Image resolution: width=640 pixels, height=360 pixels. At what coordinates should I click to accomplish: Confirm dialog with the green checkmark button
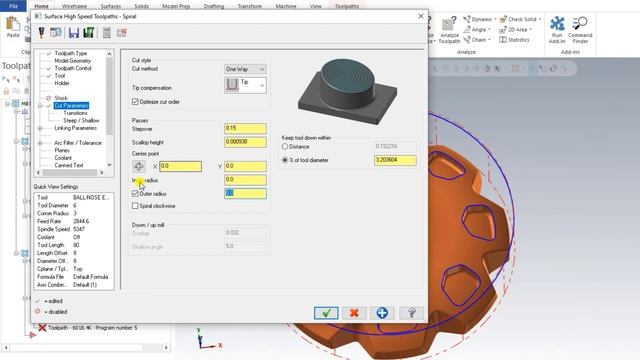click(326, 313)
